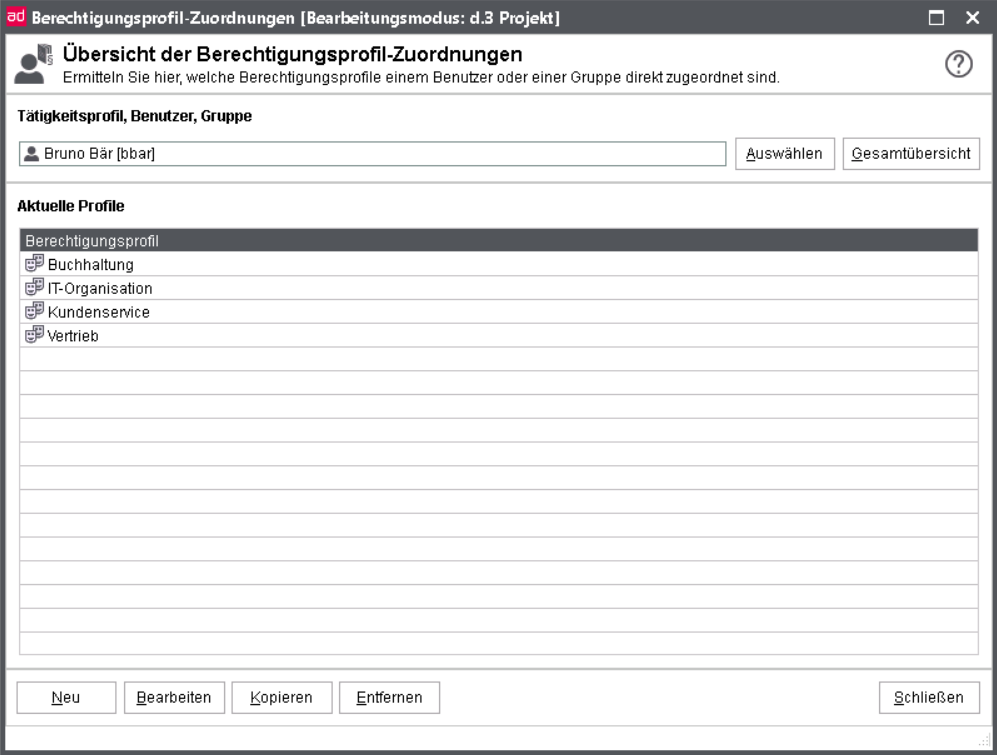The width and height of the screenshot is (997, 755).
Task: Sort by the Berechtigungsprofil column header
Action: tap(498, 240)
